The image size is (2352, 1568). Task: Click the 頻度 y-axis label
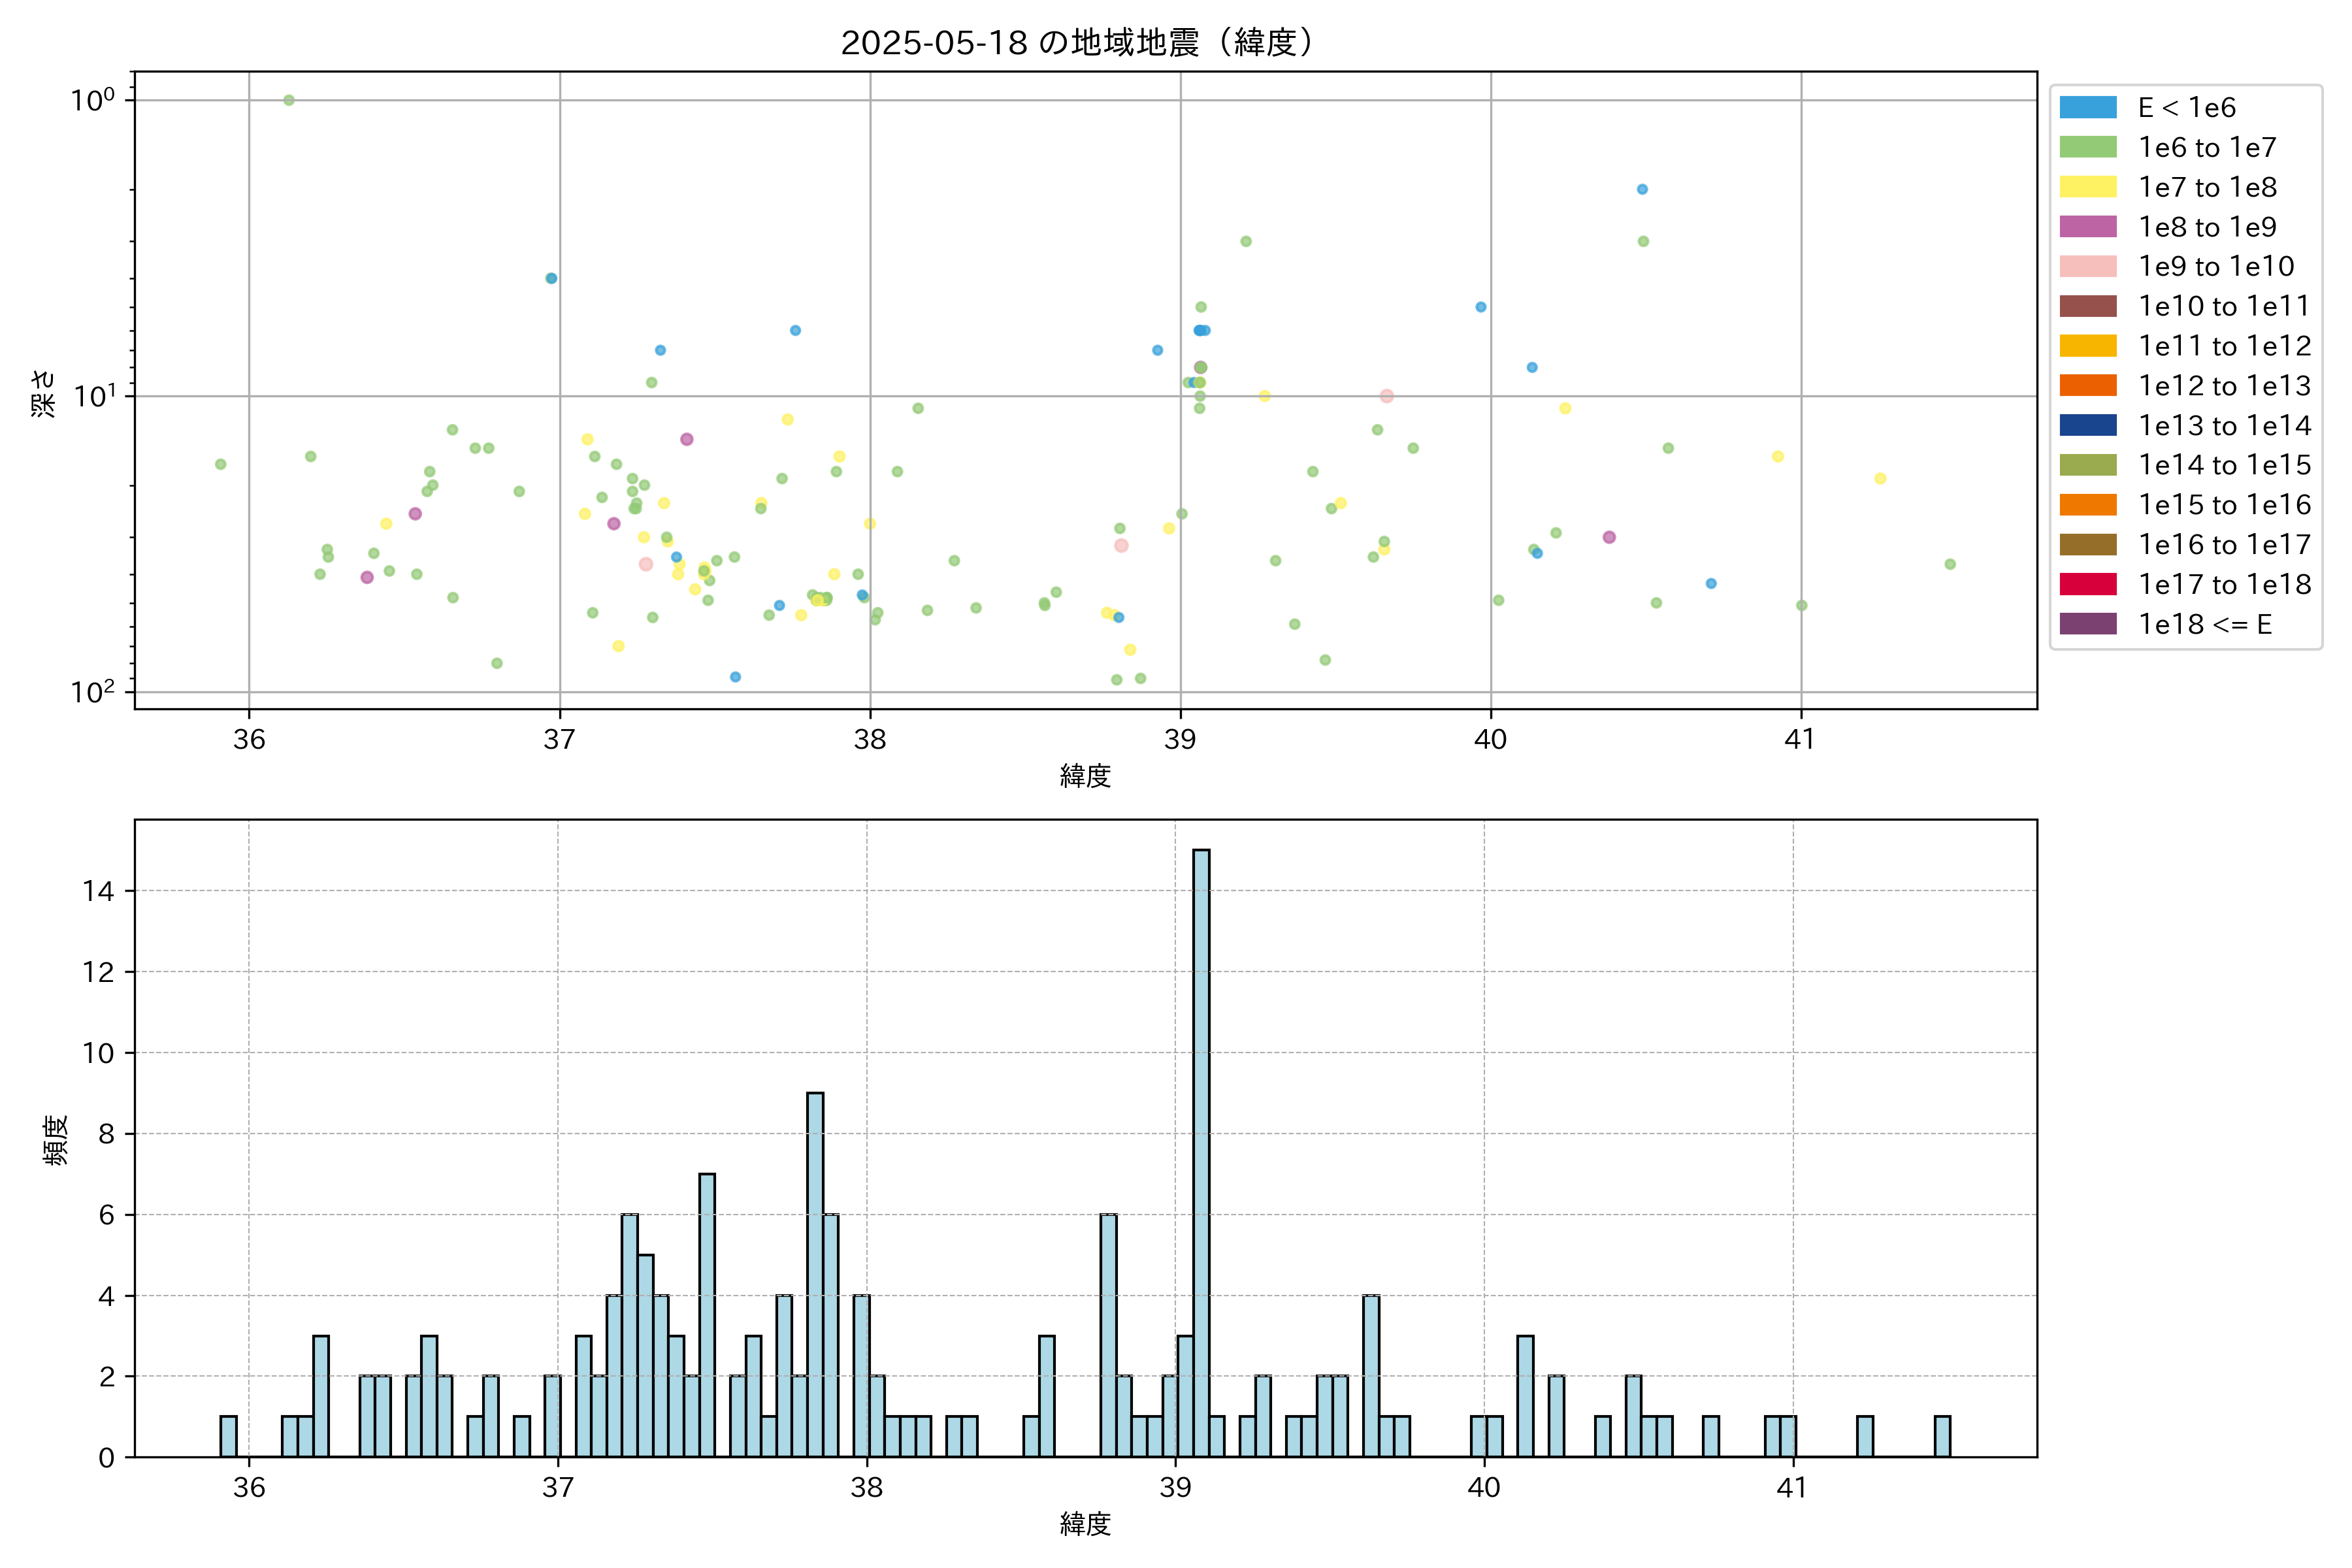click(x=56, y=1139)
